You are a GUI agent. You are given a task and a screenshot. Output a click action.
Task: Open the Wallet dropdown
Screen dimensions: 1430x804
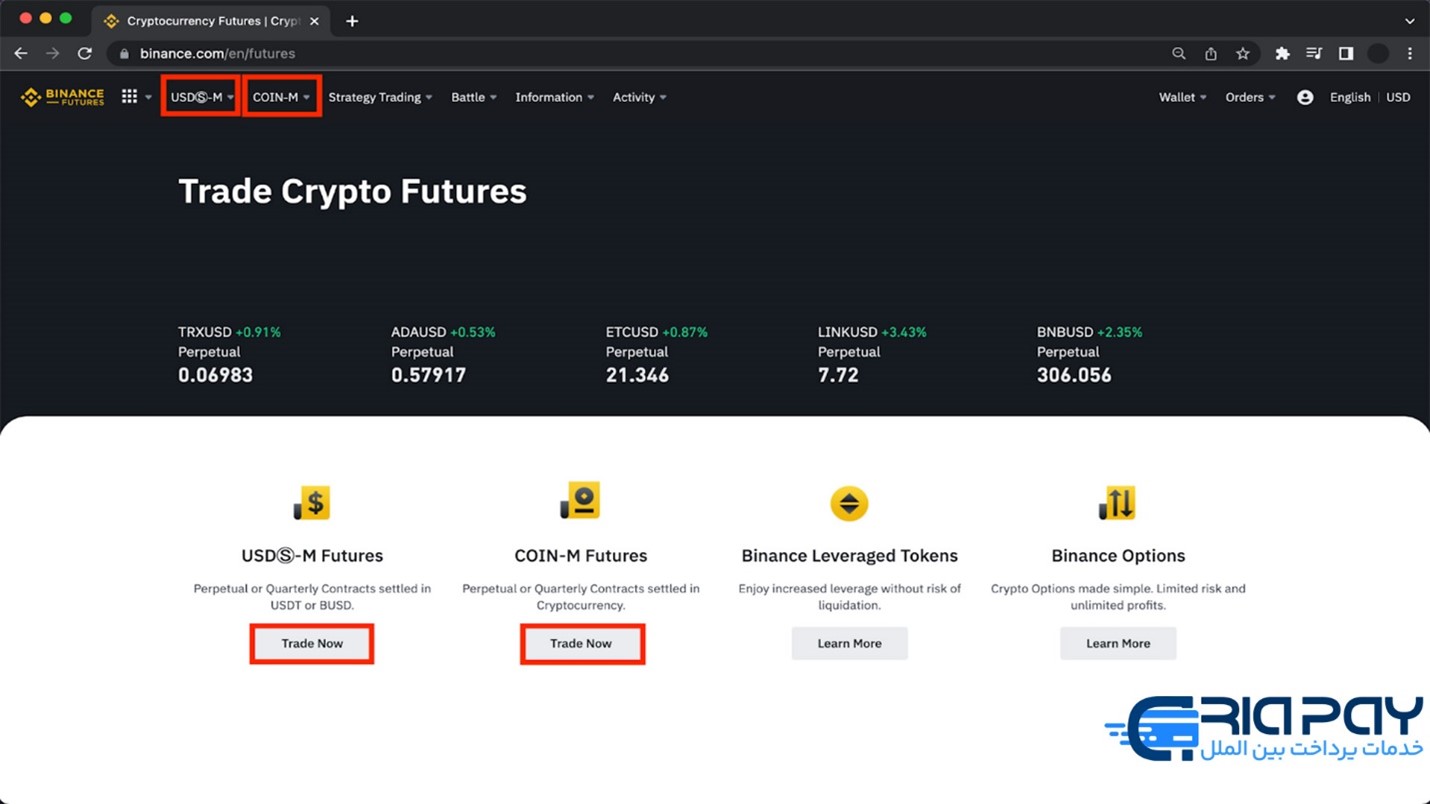(x=1183, y=97)
